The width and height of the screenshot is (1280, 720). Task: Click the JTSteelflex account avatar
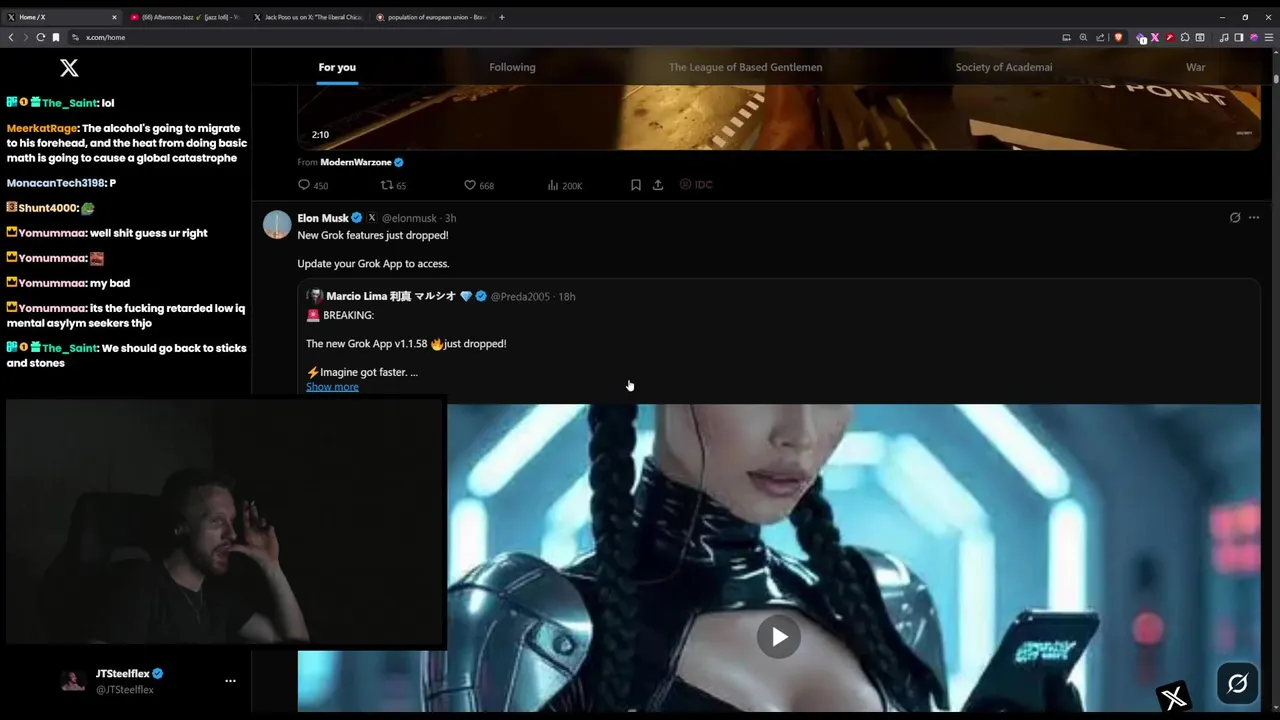pyautogui.click(x=73, y=681)
